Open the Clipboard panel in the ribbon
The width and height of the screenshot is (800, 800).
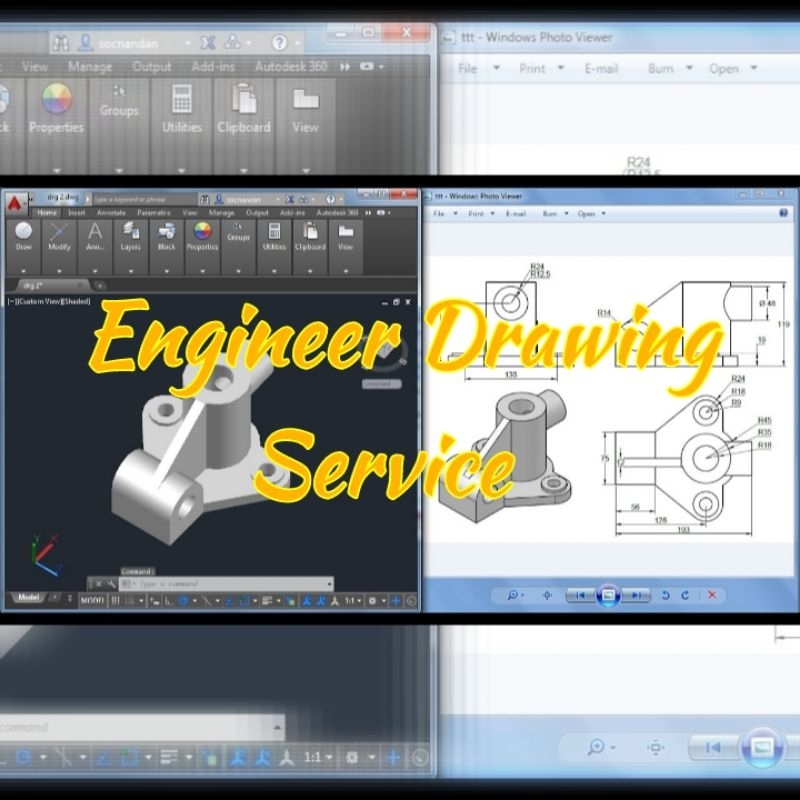pos(310,232)
